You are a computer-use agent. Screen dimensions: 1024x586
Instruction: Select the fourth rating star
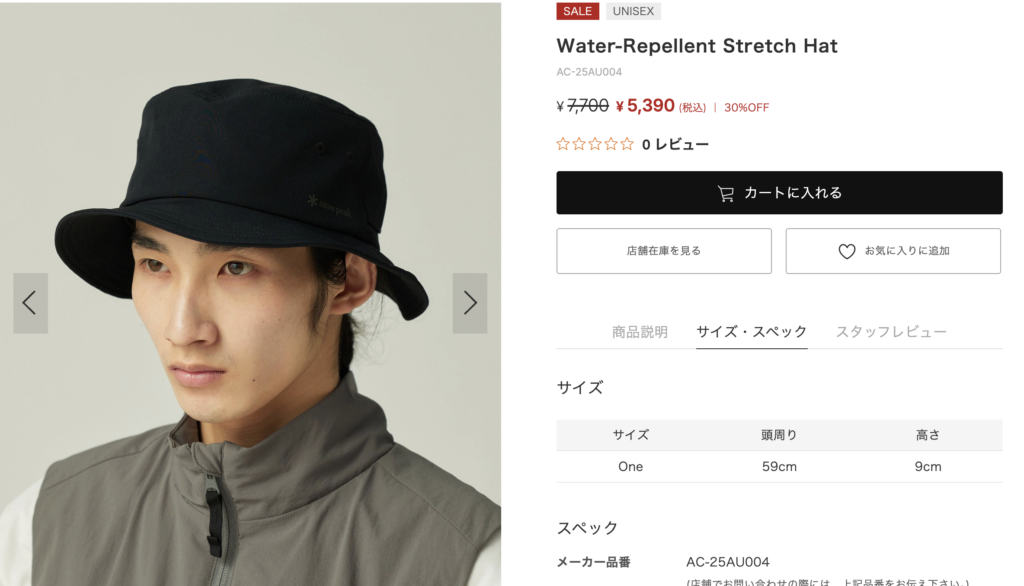[x=611, y=144]
